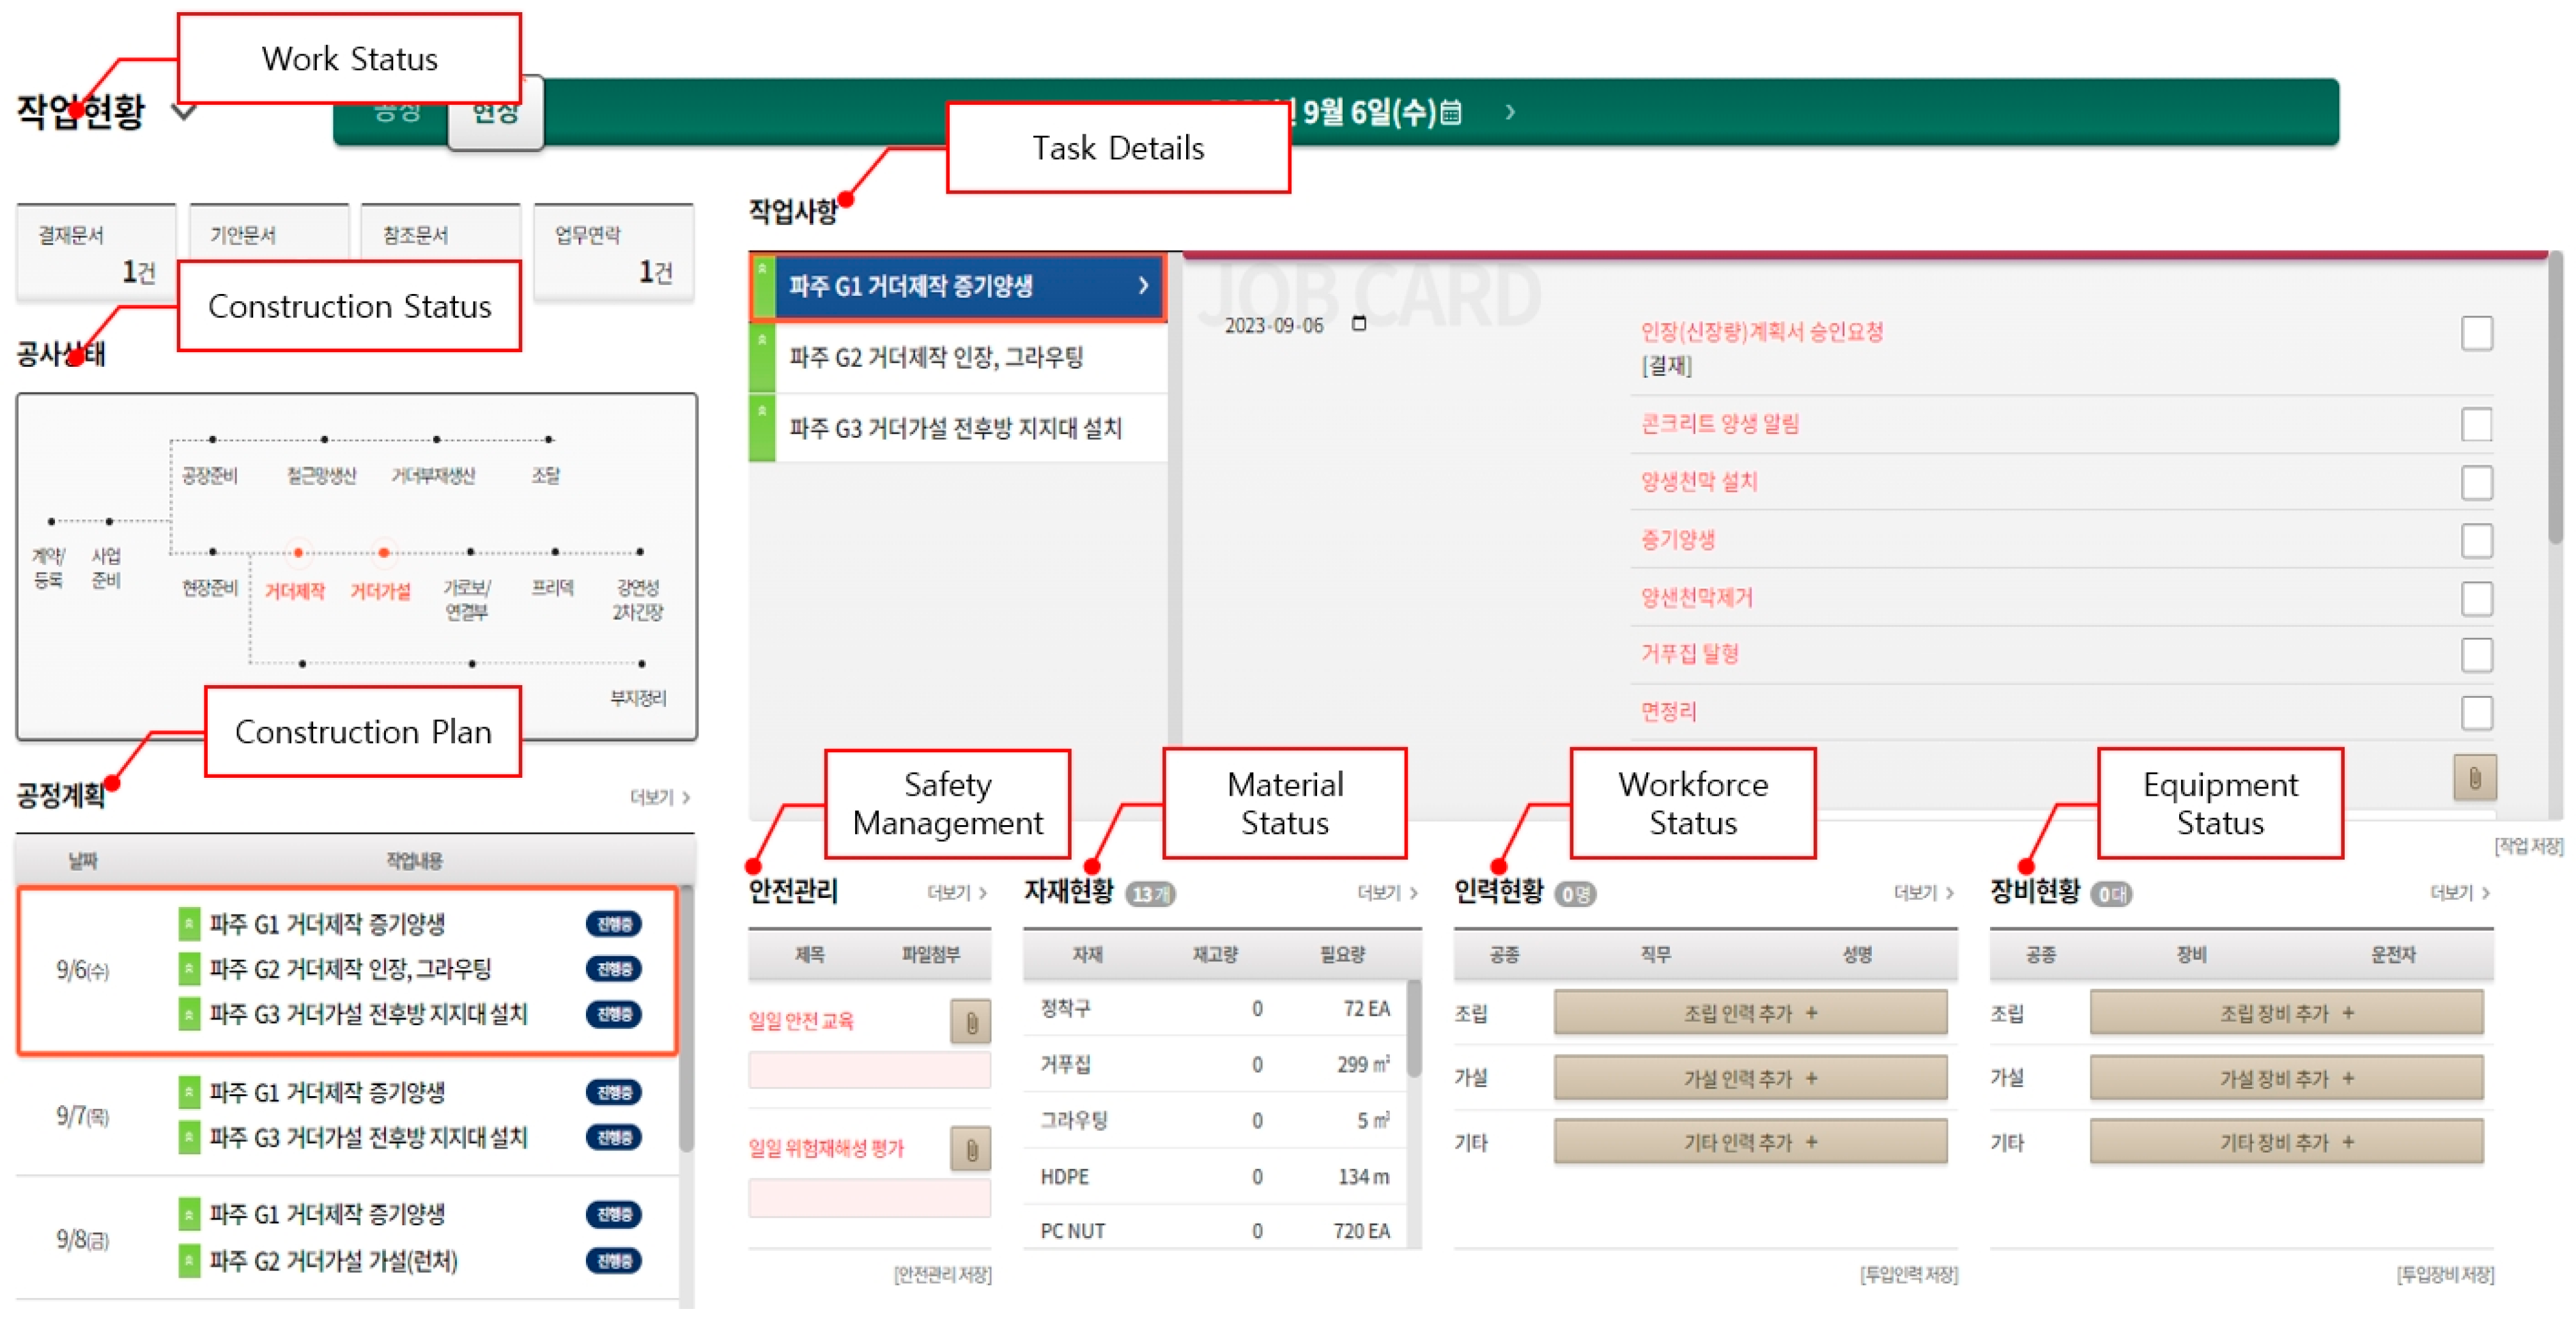Open the dropdown arrow next to 작업현황

click(x=183, y=112)
